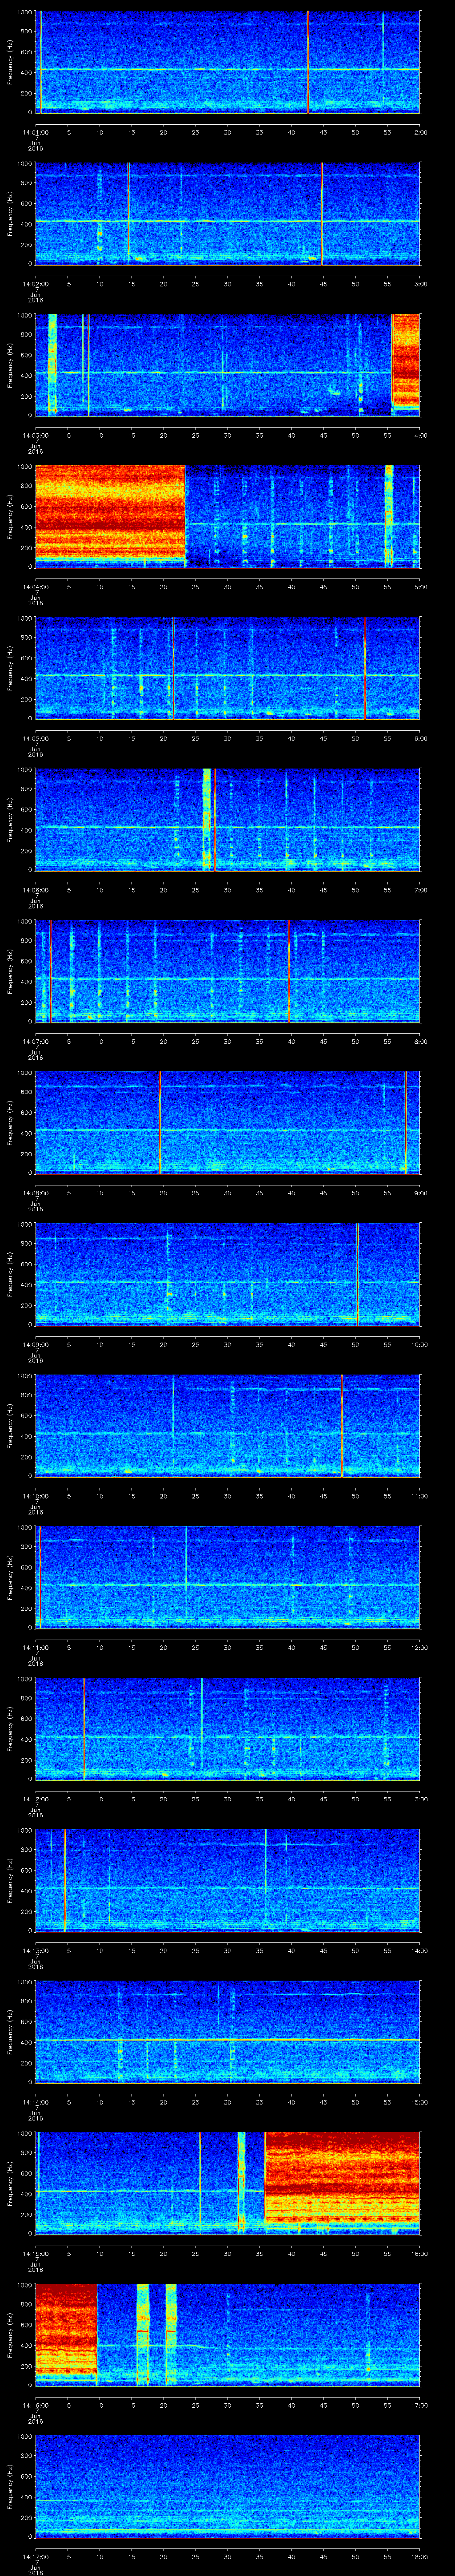Click the bright burst near 55s in 14:04:00 panel
The height and width of the screenshot is (2576, 455).
coord(389,516)
